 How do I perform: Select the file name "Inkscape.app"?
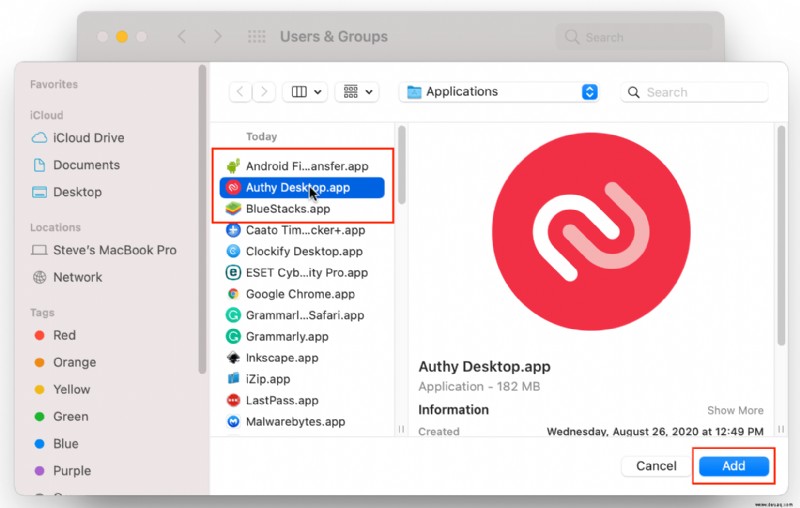(282, 358)
